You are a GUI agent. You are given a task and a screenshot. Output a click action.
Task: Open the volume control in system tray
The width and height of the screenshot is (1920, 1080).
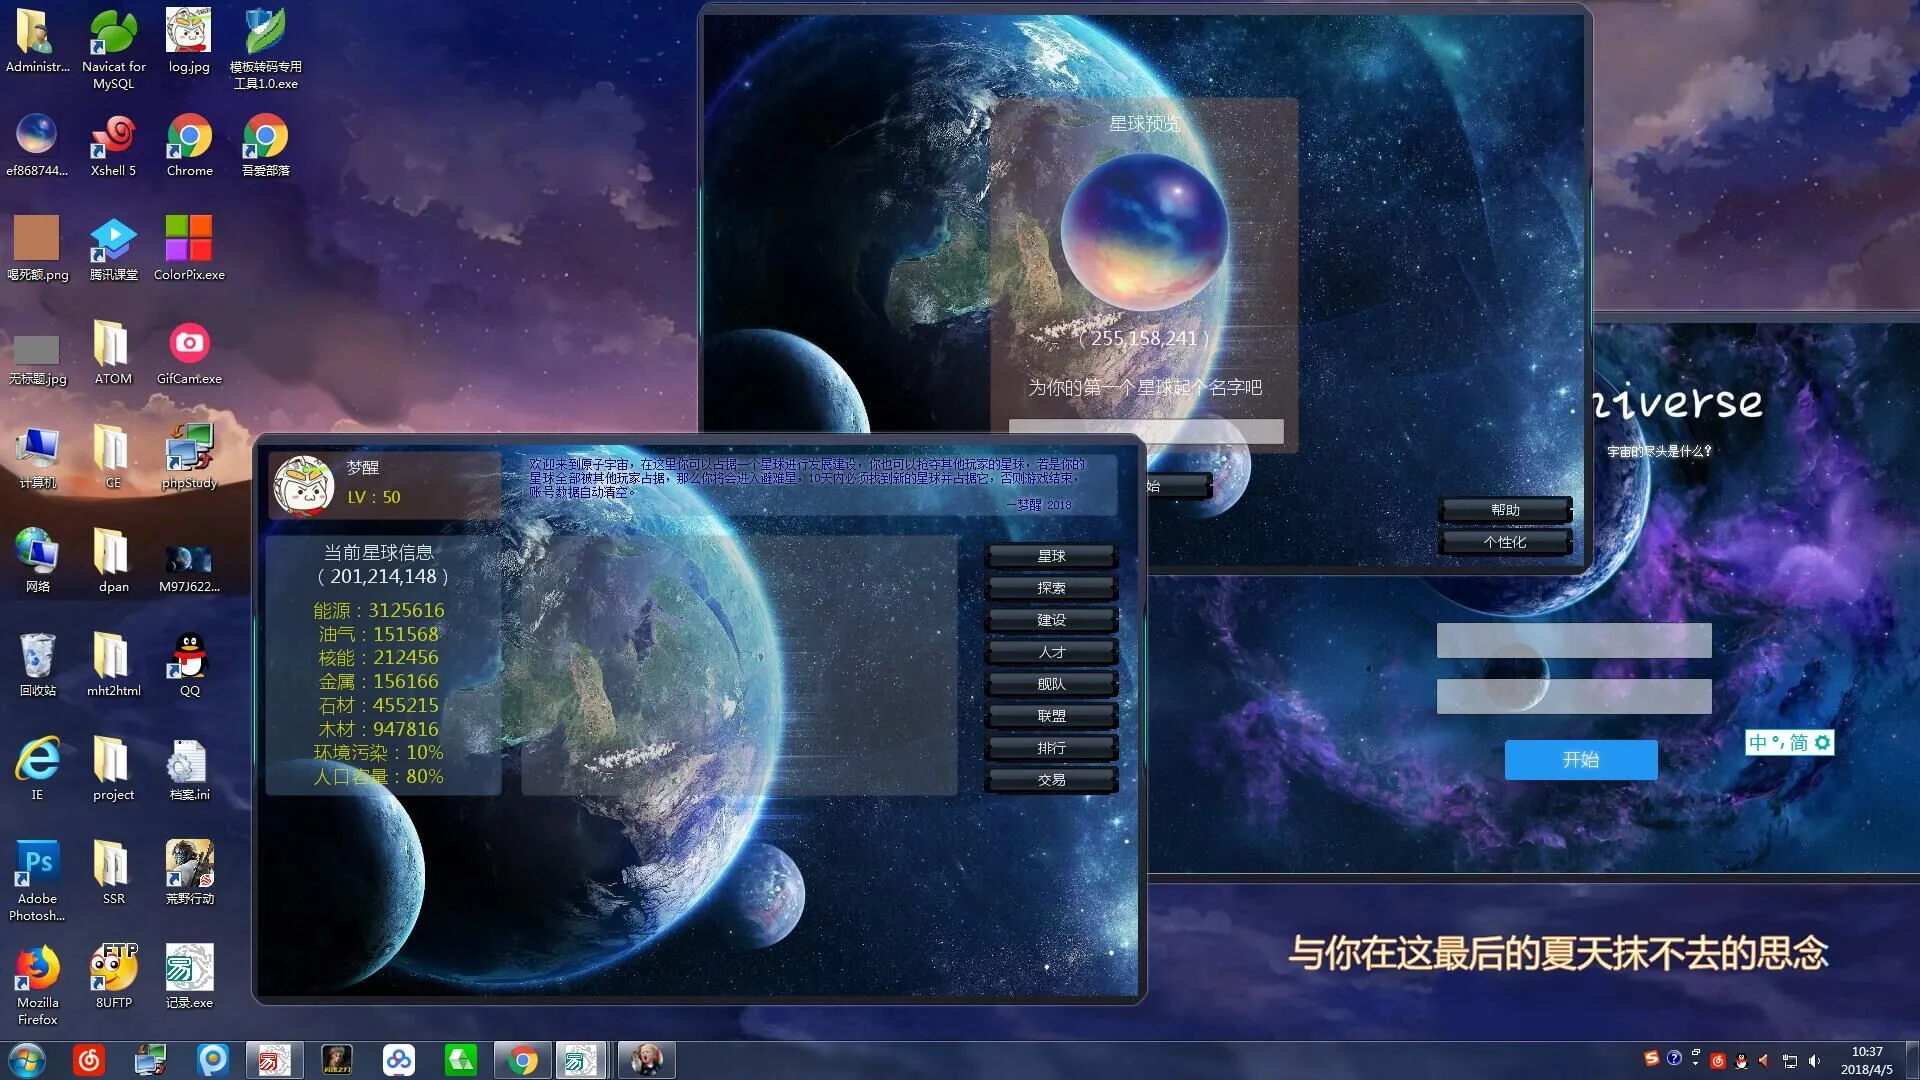1814,1061
